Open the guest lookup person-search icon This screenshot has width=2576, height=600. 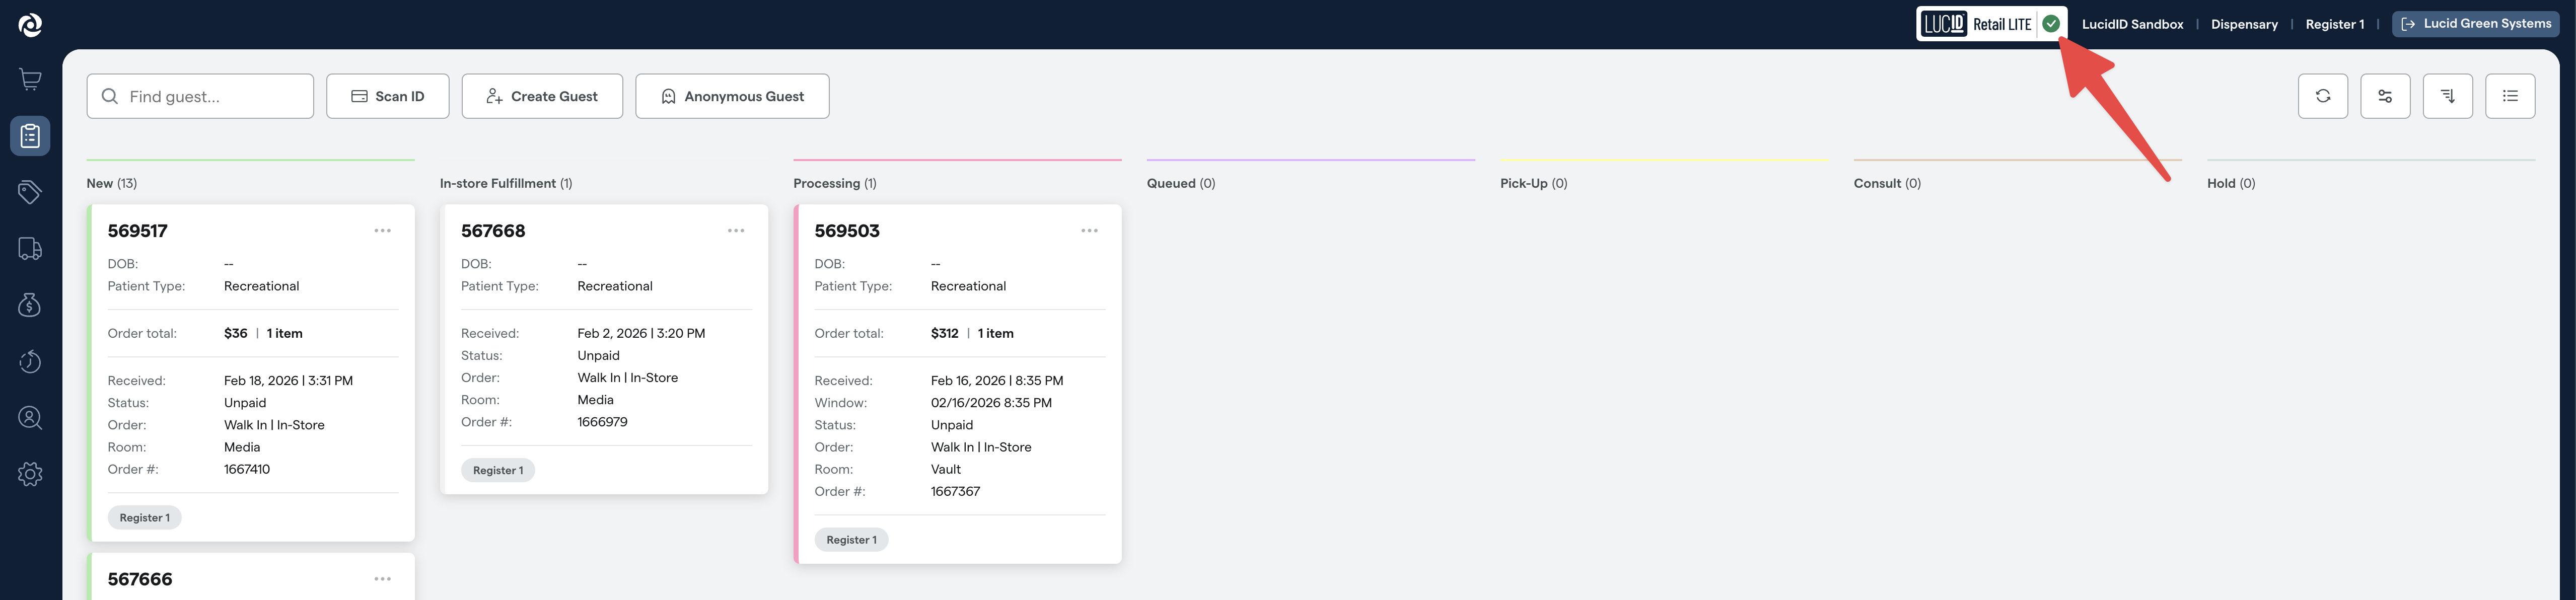coord(30,417)
